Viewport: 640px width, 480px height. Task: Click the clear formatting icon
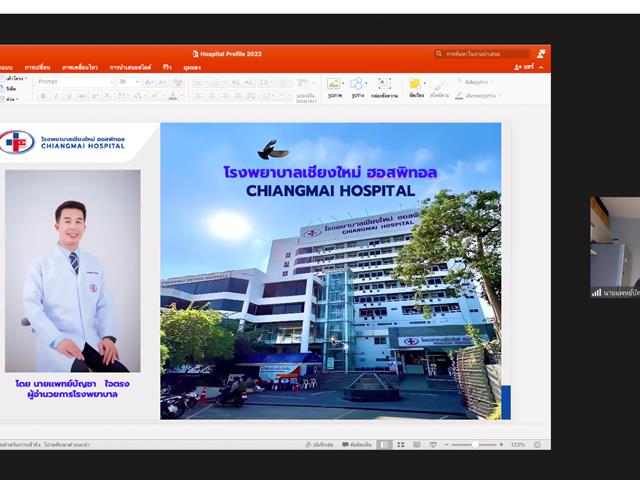click(x=178, y=82)
